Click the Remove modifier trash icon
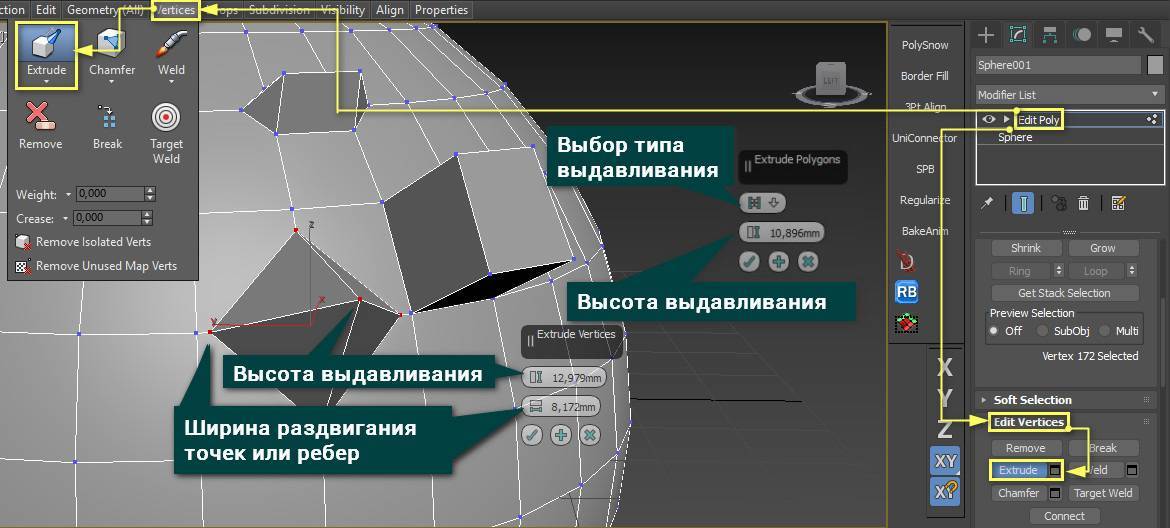 click(1084, 203)
